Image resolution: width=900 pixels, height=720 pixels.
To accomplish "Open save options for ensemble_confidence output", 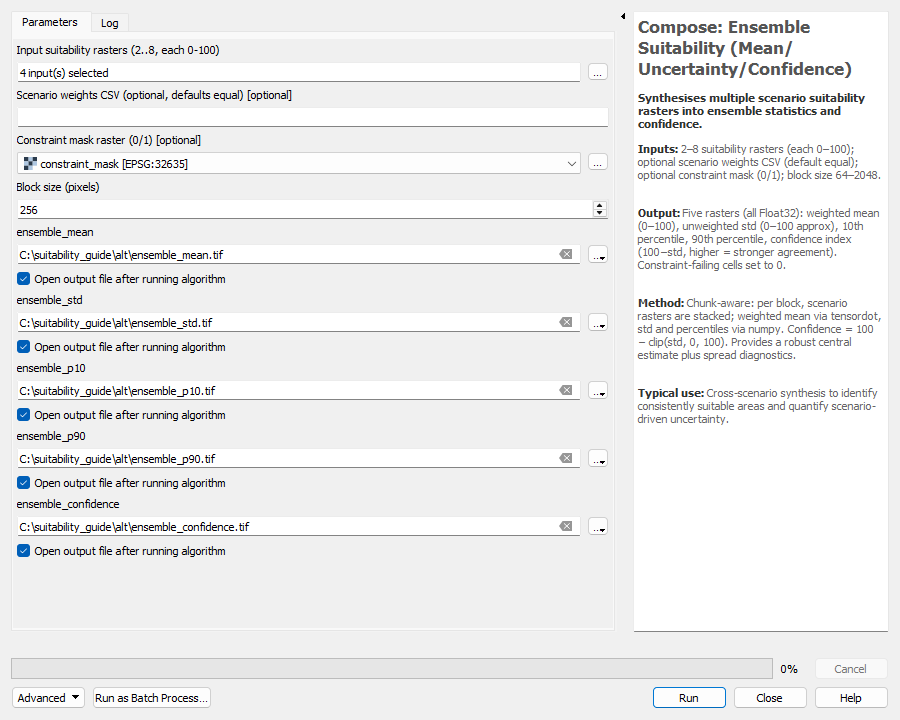I will coord(598,527).
